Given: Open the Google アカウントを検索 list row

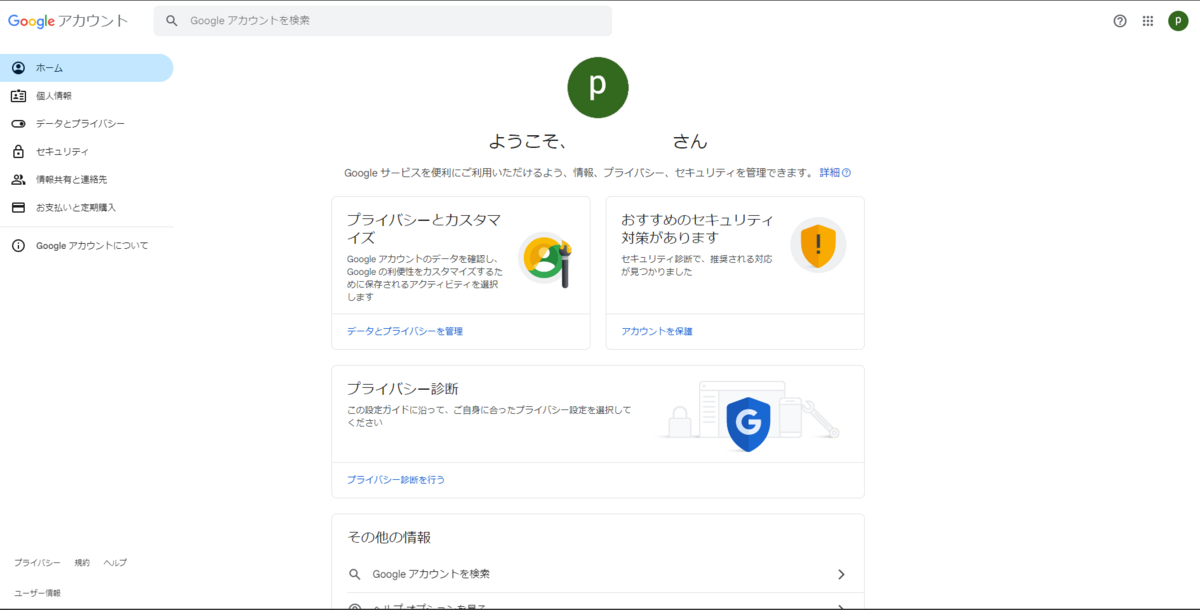Looking at the screenshot, I should click(598, 574).
